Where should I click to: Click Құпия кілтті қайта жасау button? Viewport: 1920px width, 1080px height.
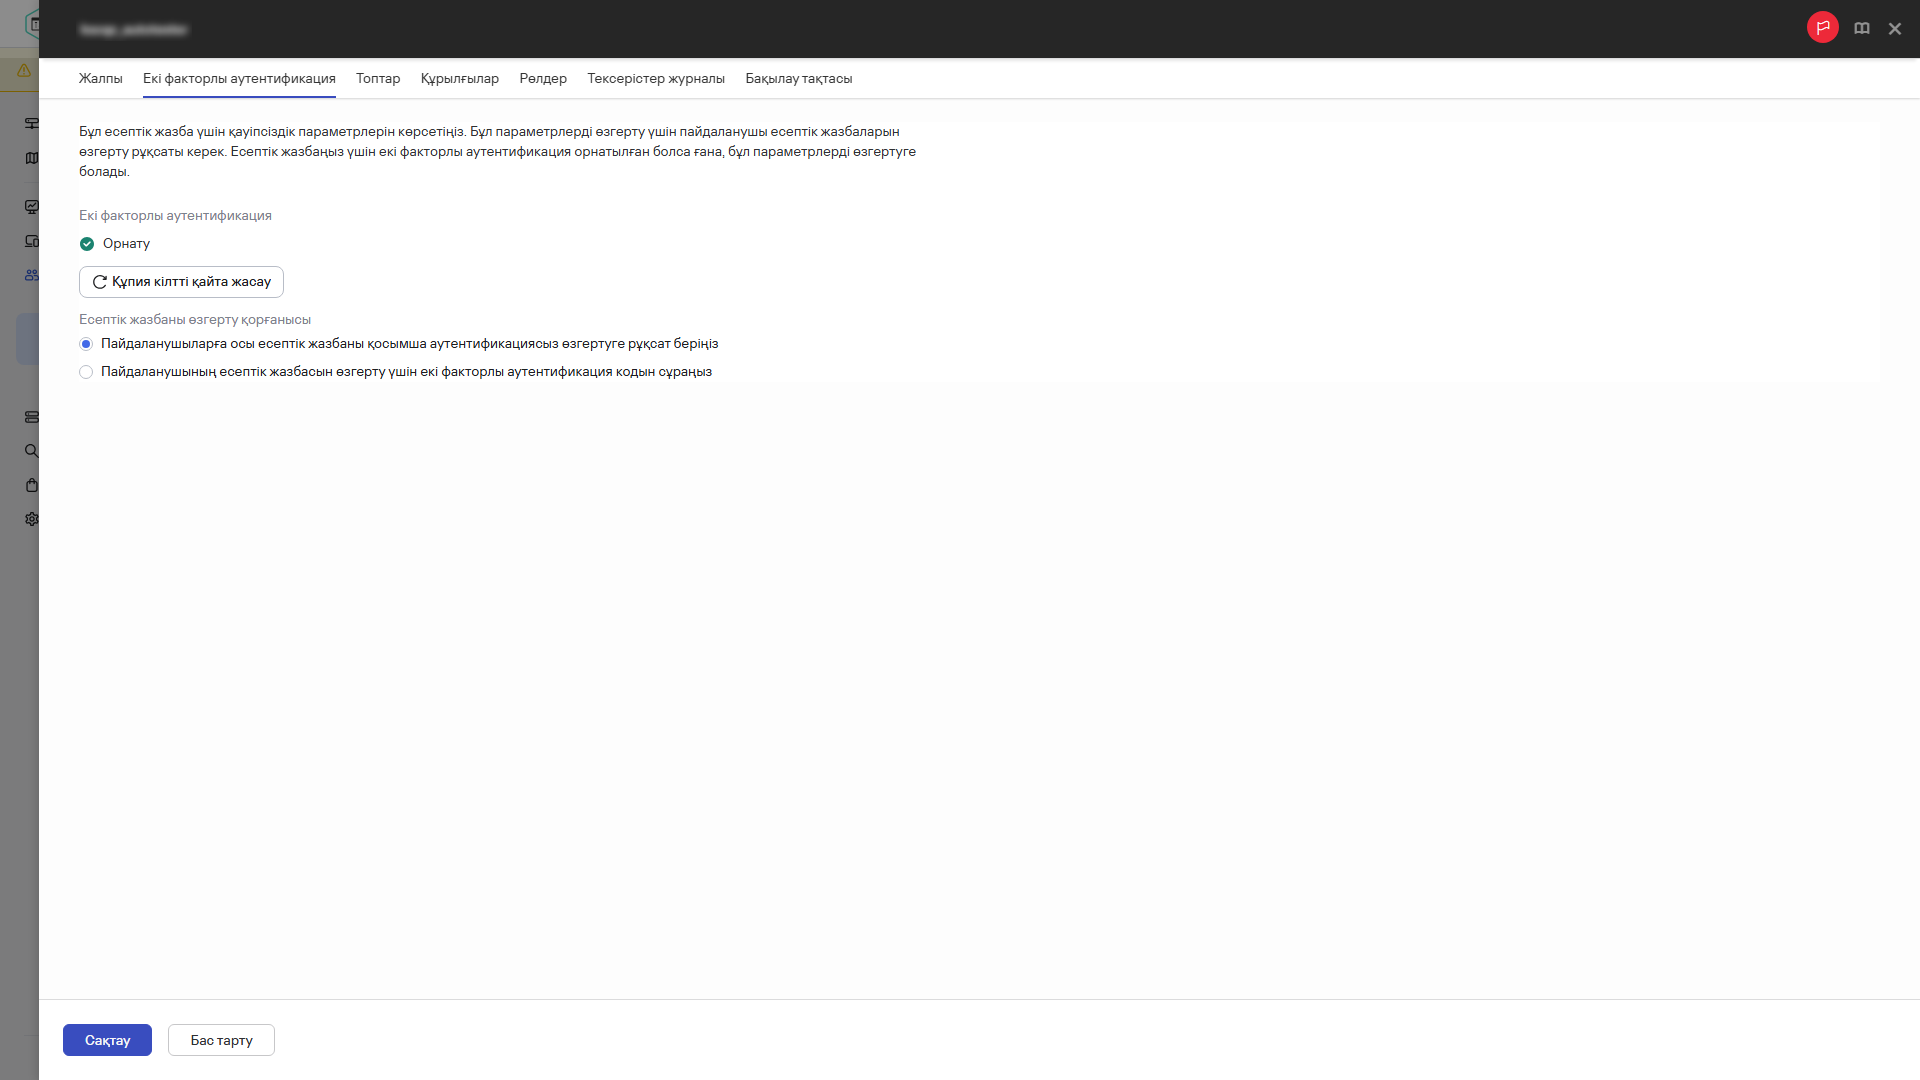pyautogui.click(x=181, y=282)
